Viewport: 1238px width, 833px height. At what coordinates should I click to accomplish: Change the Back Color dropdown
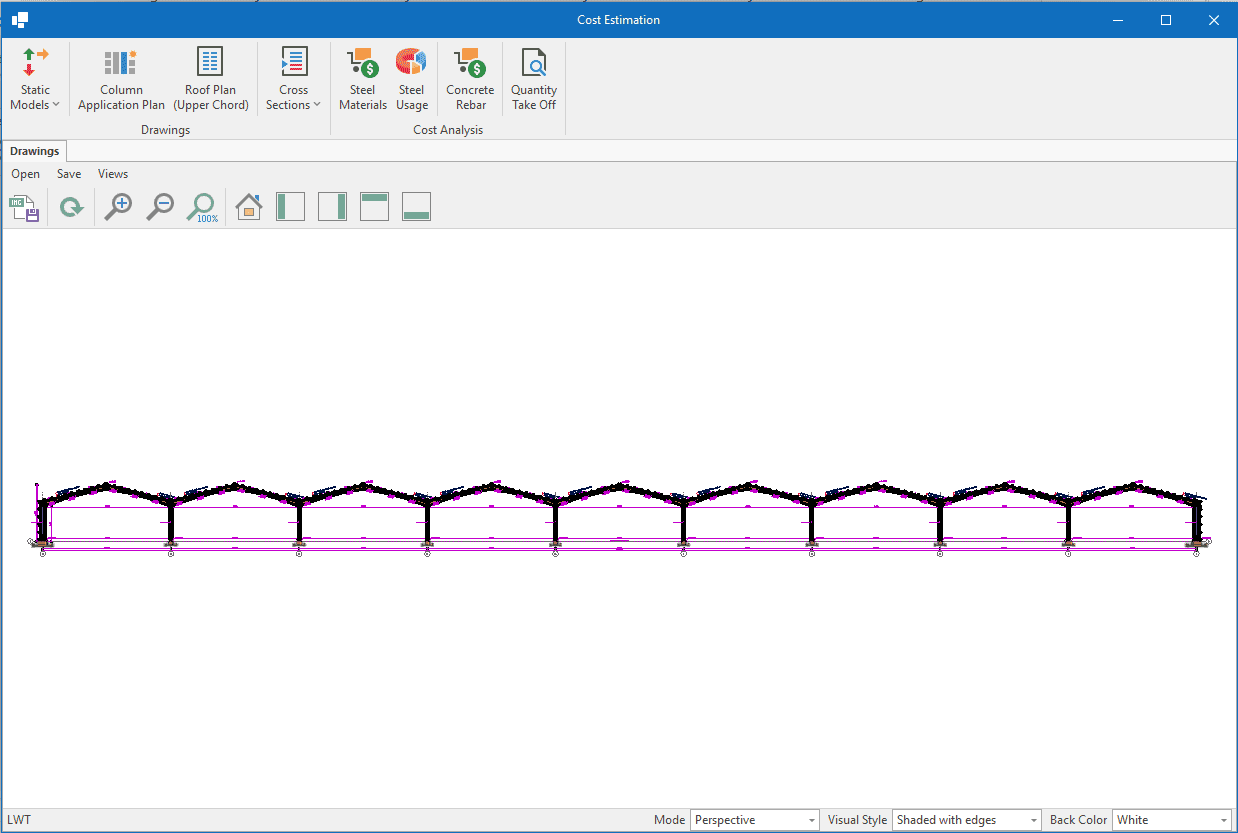pyautogui.click(x=1171, y=820)
